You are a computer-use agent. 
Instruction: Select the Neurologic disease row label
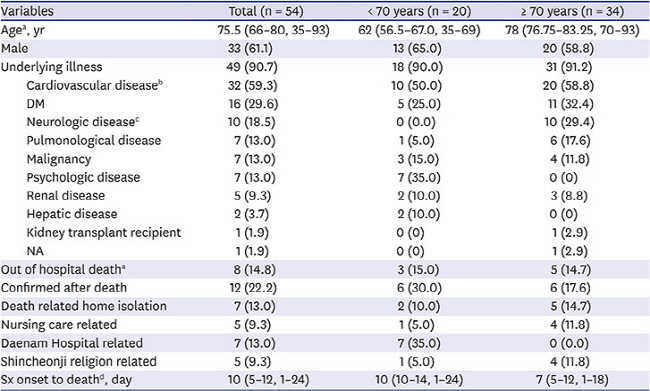click(83, 122)
